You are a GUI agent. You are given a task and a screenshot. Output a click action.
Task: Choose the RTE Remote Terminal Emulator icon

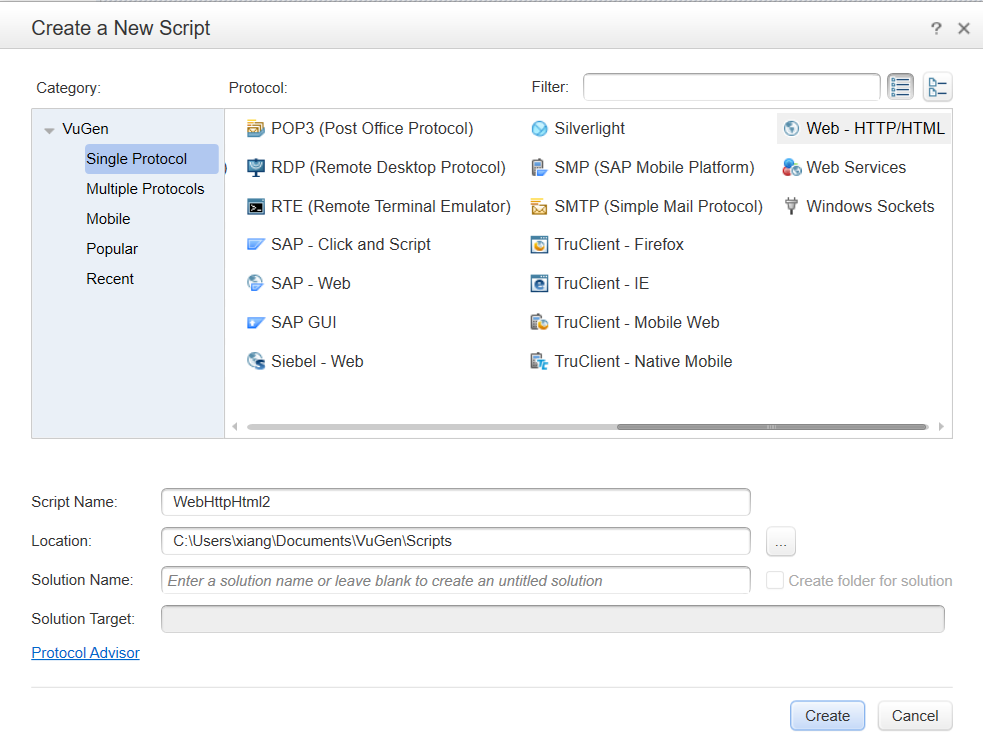tap(255, 206)
